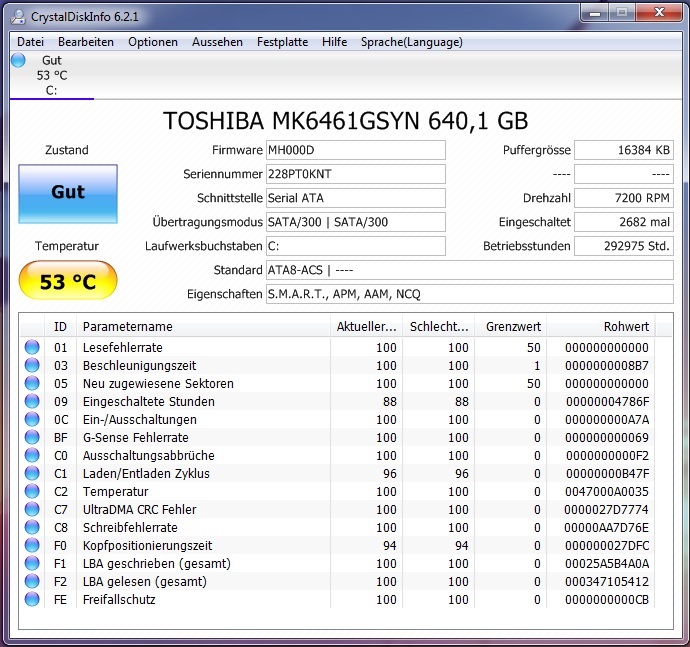Click raw value 00025A5B4A0A of LBA geschrieben
The width and height of the screenshot is (690, 647).
pyautogui.click(x=607, y=563)
